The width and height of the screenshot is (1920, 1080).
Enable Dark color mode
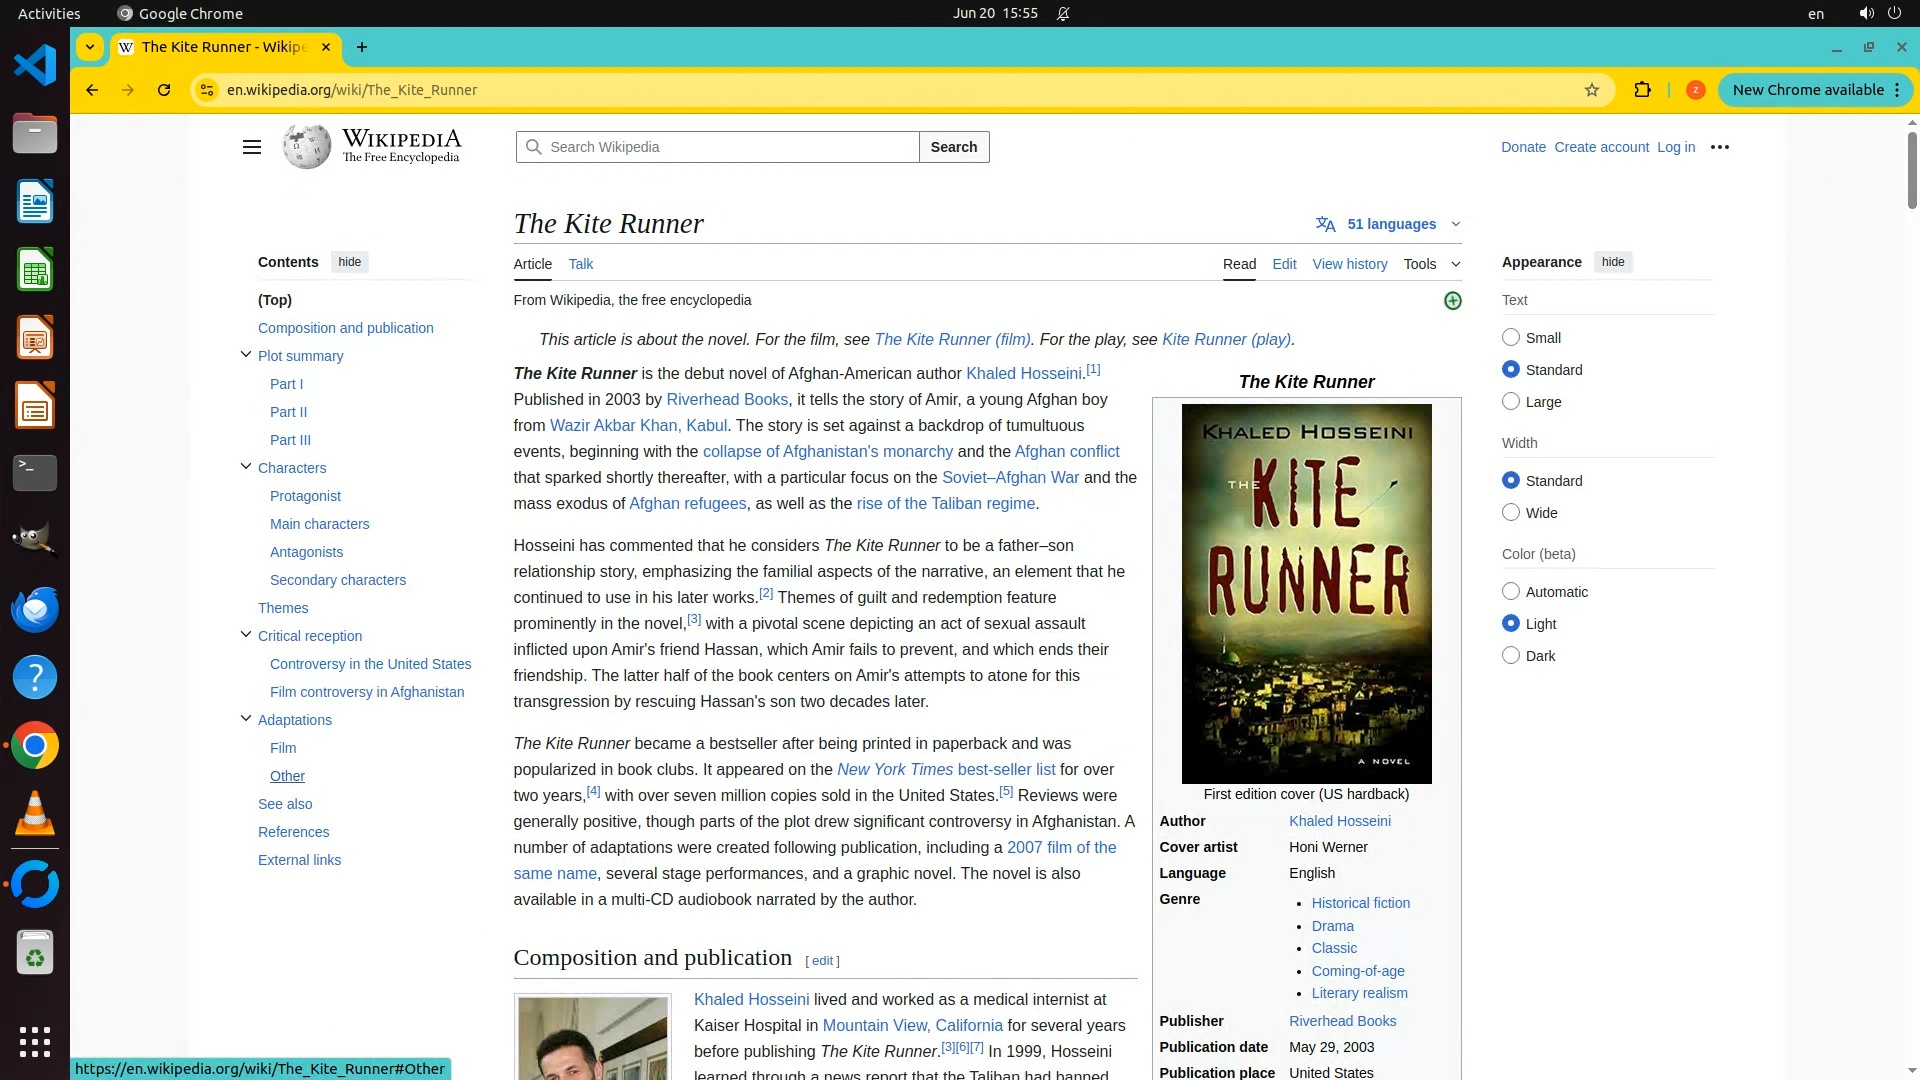coord(1511,656)
